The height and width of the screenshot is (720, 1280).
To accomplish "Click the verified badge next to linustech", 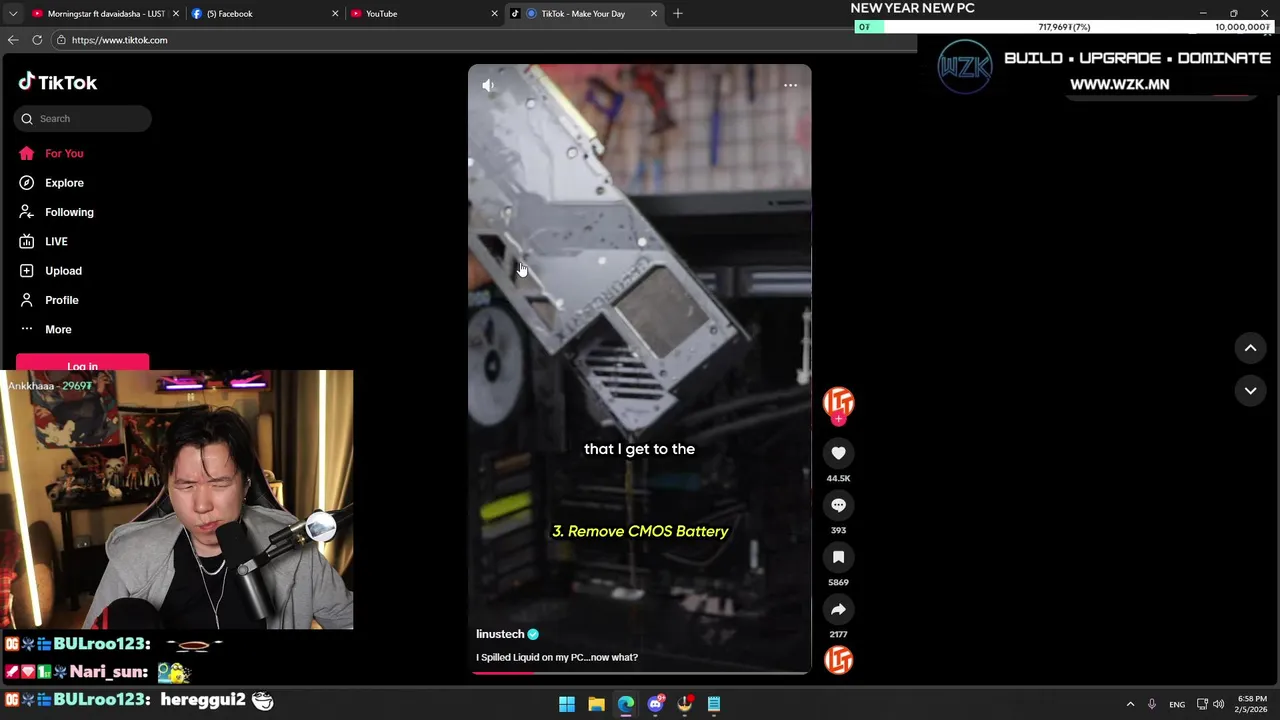I will (533, 634).
